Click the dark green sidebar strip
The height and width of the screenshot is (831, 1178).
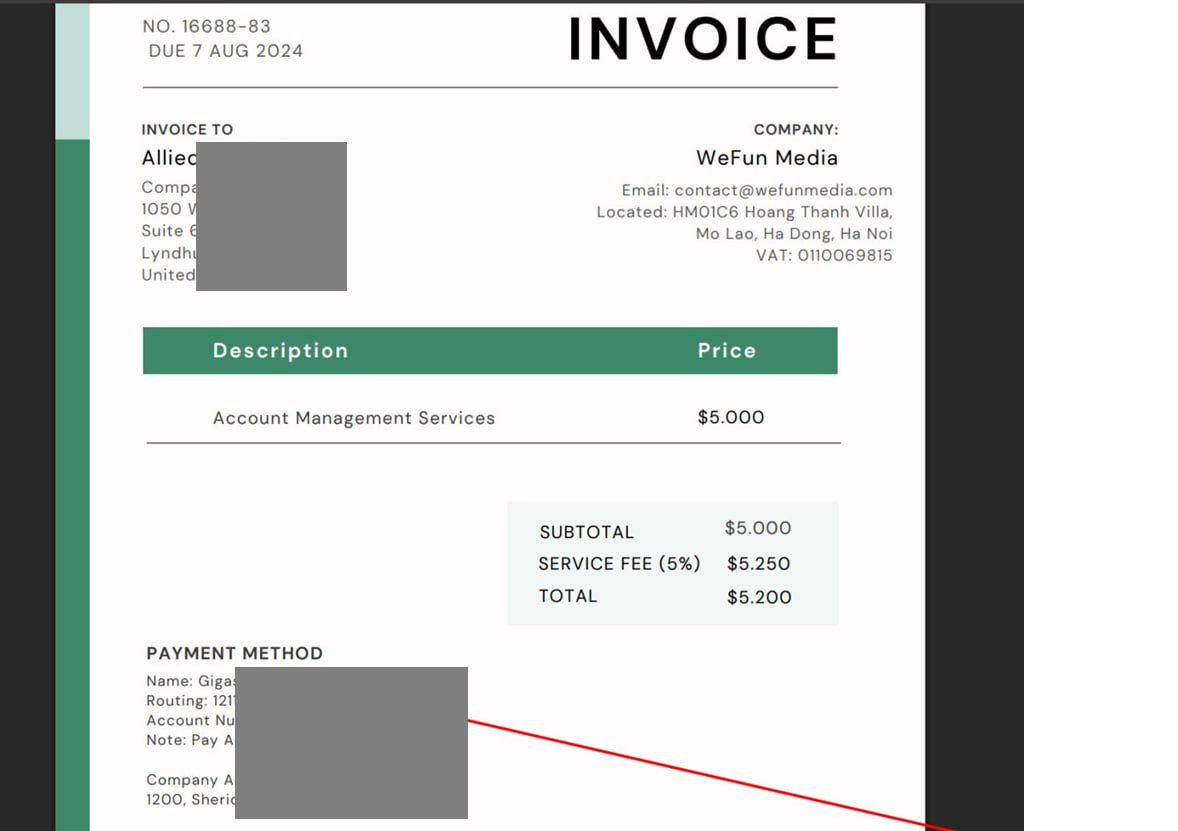click(72, 480)
